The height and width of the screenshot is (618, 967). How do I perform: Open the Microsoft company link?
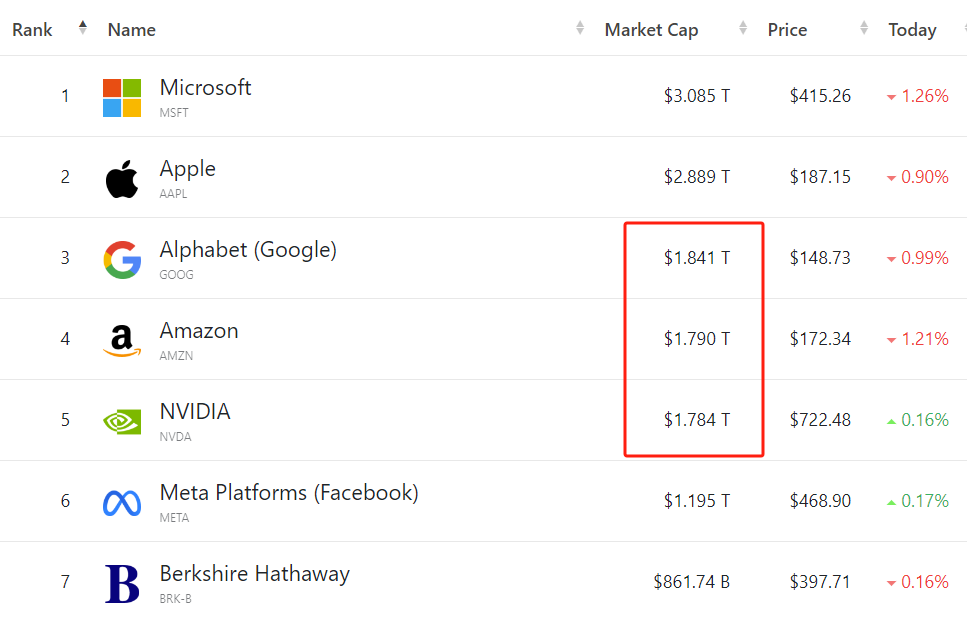205,88
